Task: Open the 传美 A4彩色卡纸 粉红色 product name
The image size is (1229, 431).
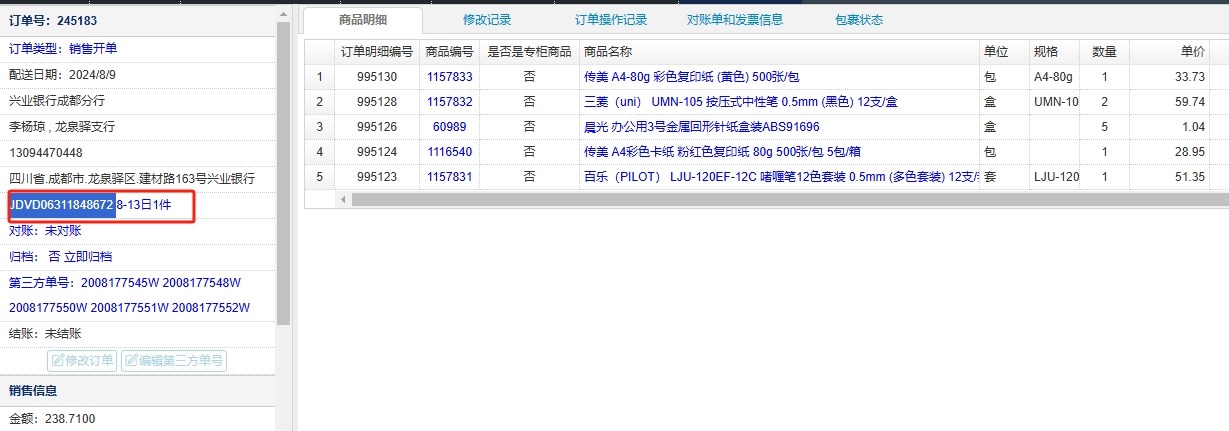Action: coord(722,152)
